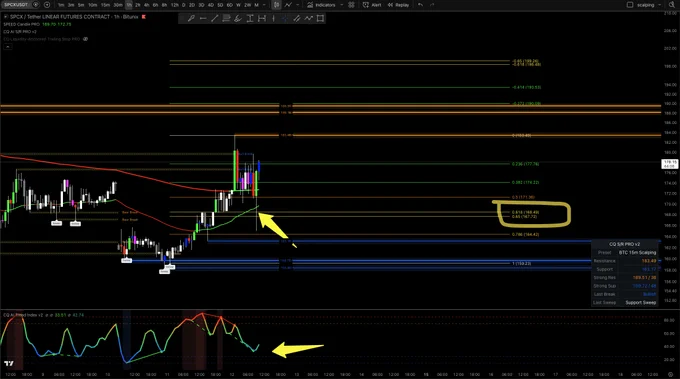Click the TradingView logo bottom left
Image resolution: width=680 pixels, height=379 pixels.
point(9,363)
